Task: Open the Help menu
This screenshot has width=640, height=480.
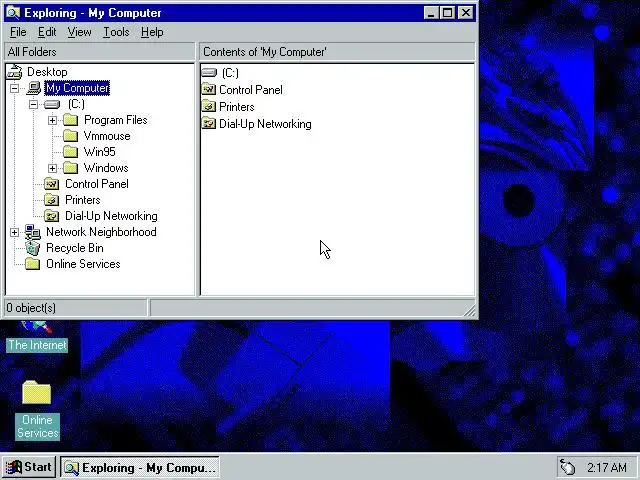Action: point(152,32)
